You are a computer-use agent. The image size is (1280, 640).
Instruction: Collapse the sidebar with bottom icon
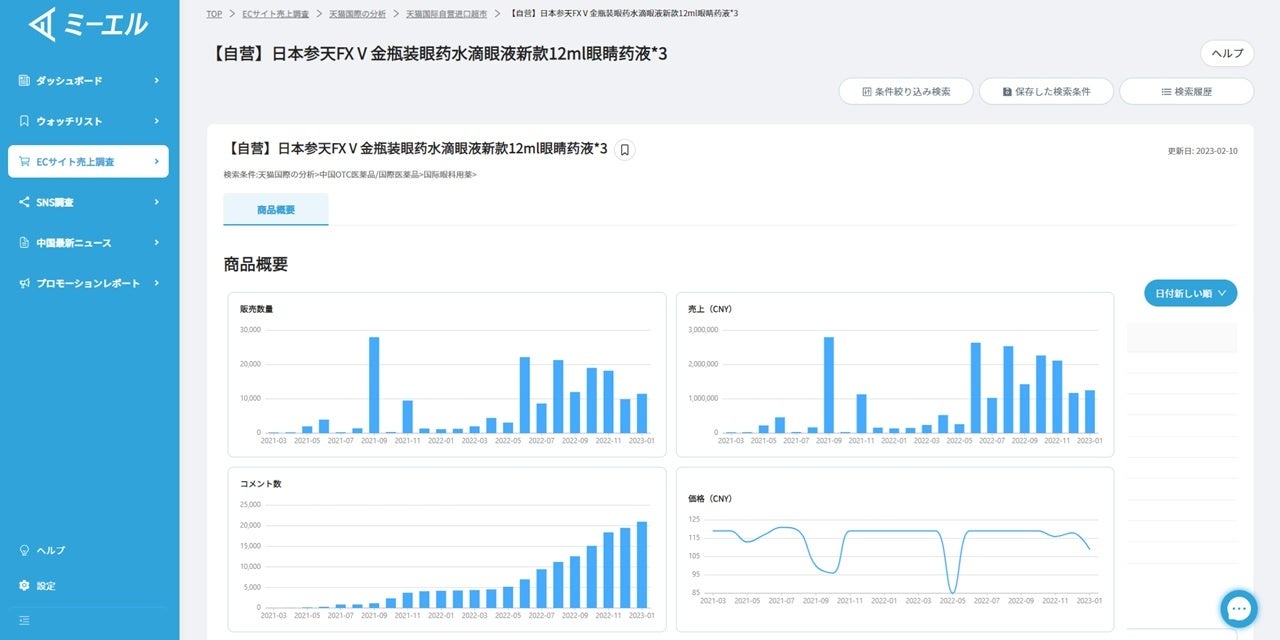pos(24,620)
